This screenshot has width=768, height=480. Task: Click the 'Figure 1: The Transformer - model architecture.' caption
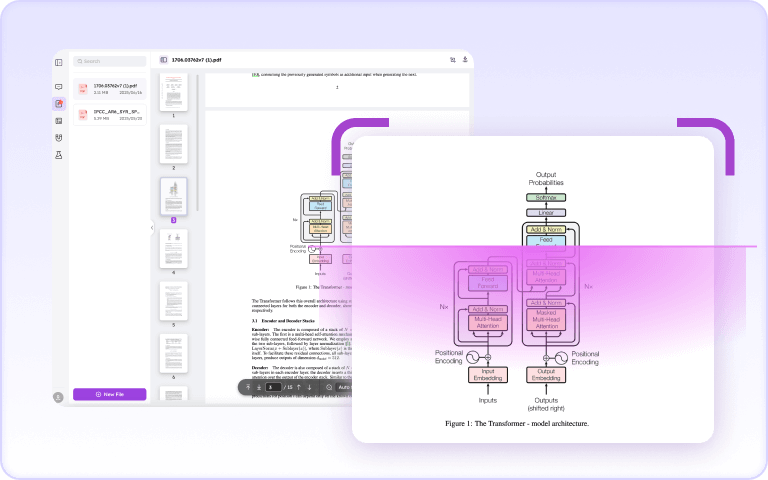click(517, 423)
